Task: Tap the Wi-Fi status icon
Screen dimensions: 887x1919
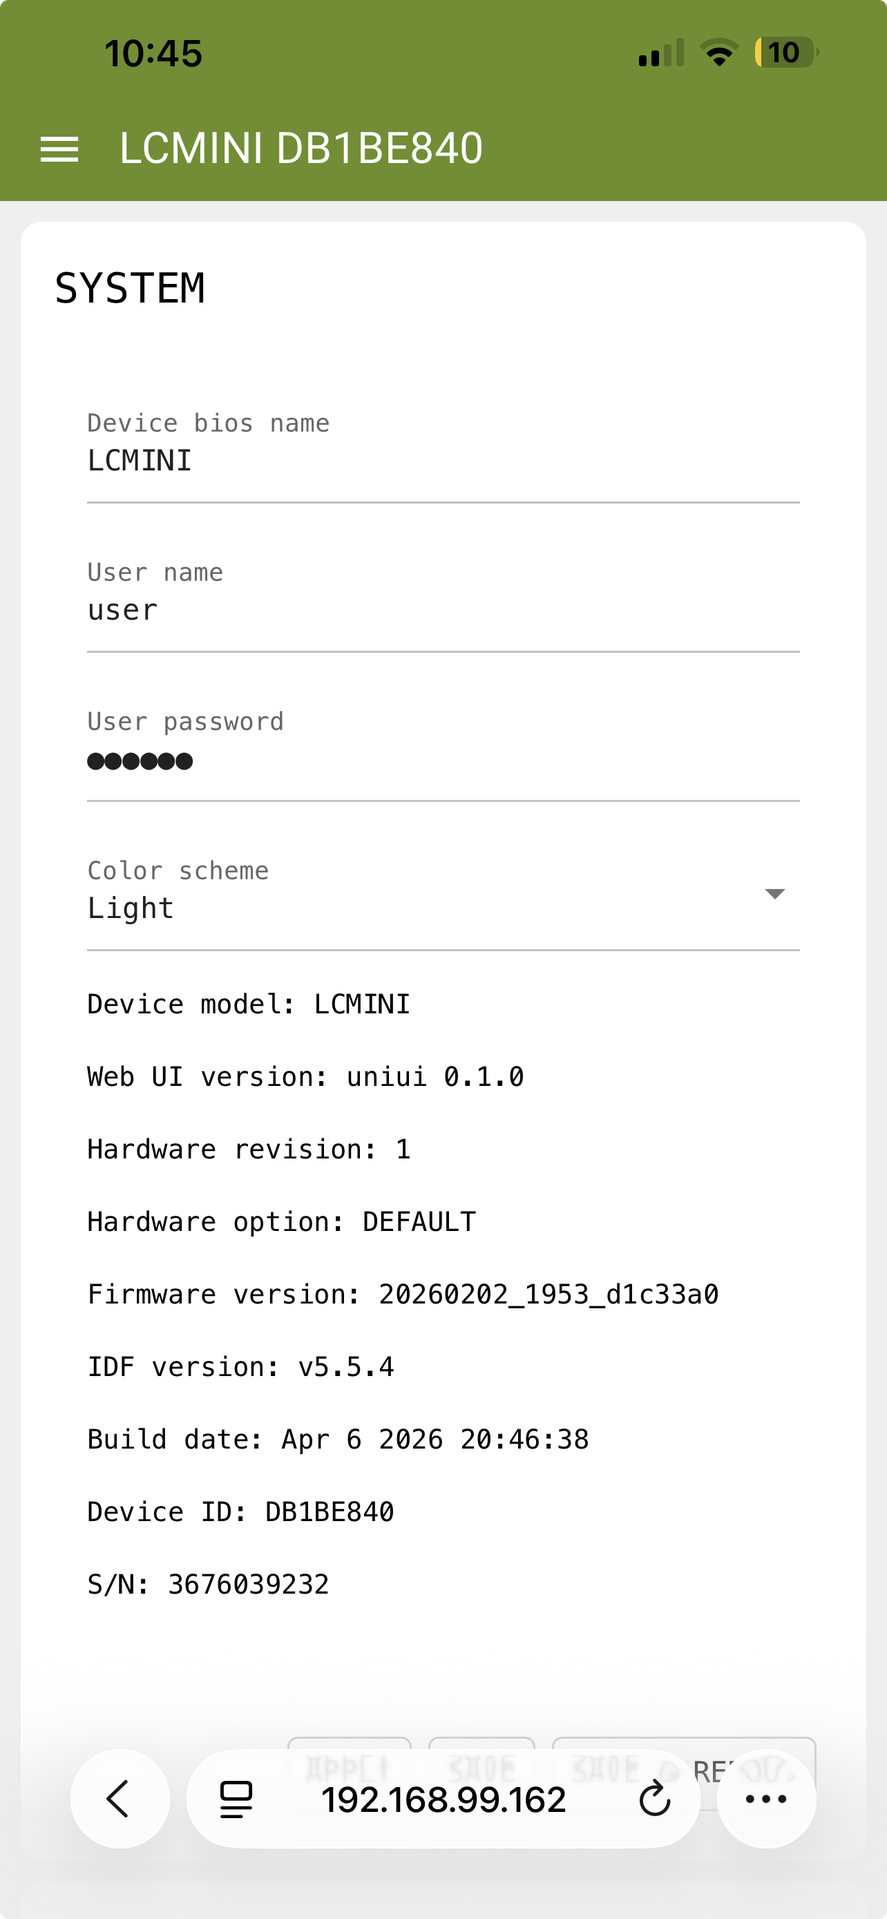Action: pos(719,52)
